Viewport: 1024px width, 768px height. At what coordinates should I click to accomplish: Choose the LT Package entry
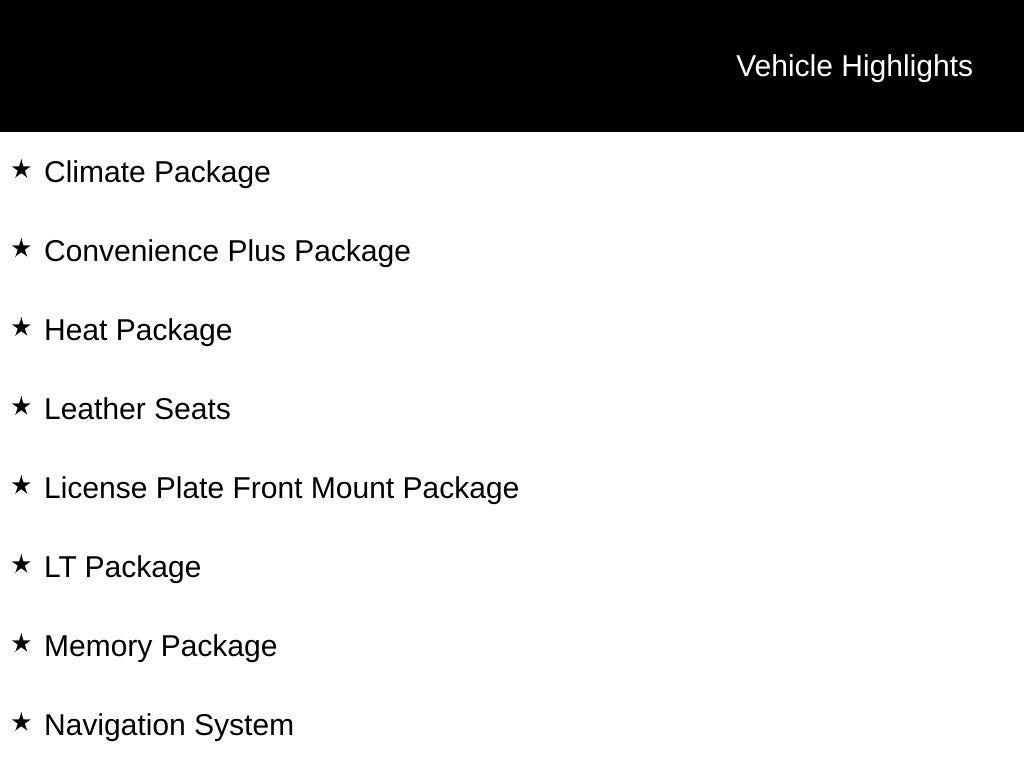coord(122,567)
